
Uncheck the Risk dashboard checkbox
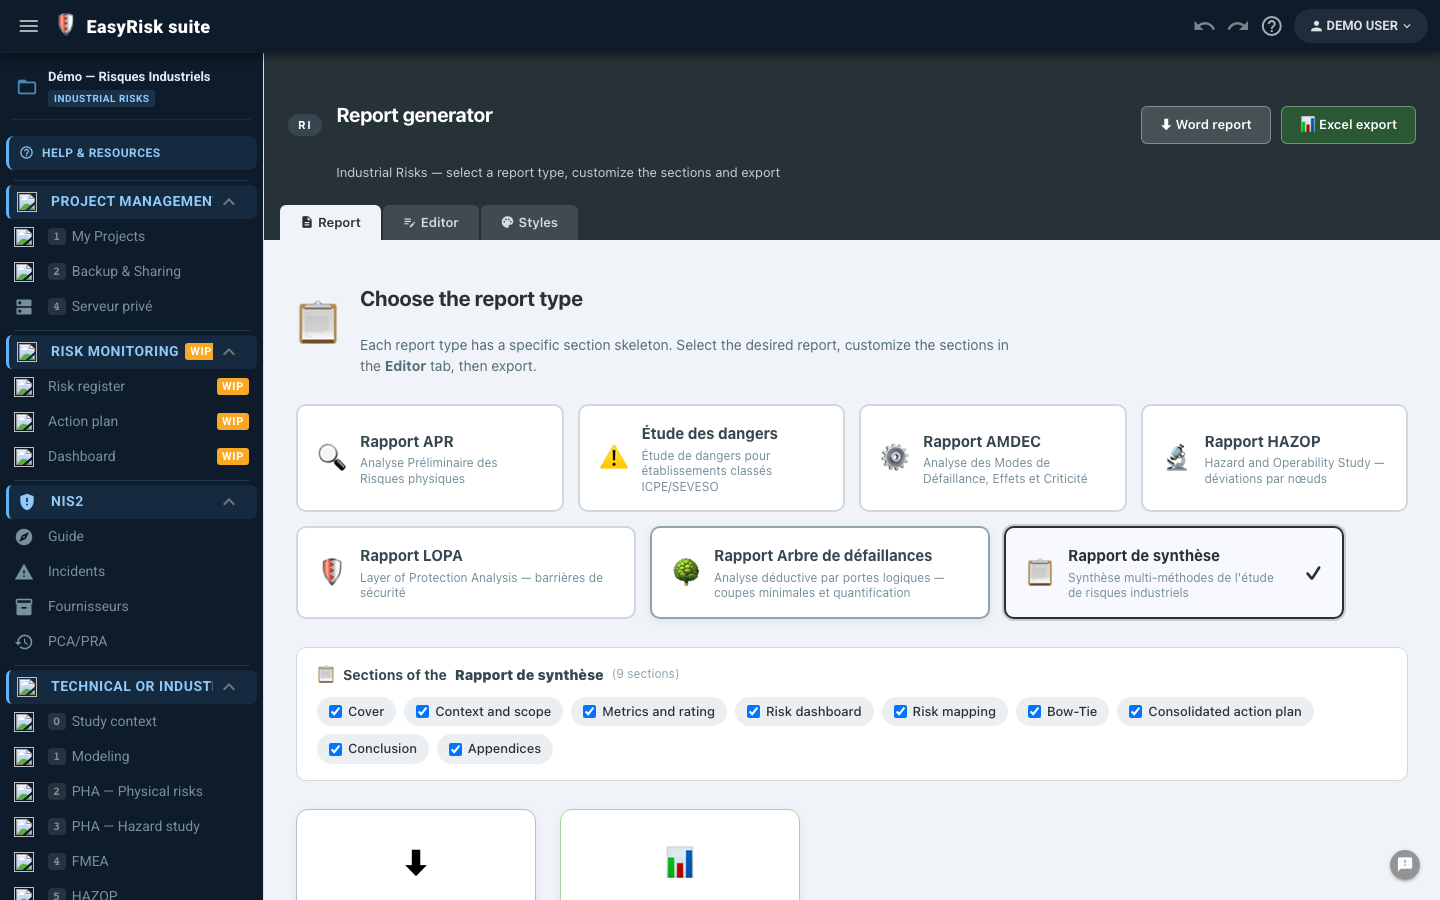click(x=754, y=712)
